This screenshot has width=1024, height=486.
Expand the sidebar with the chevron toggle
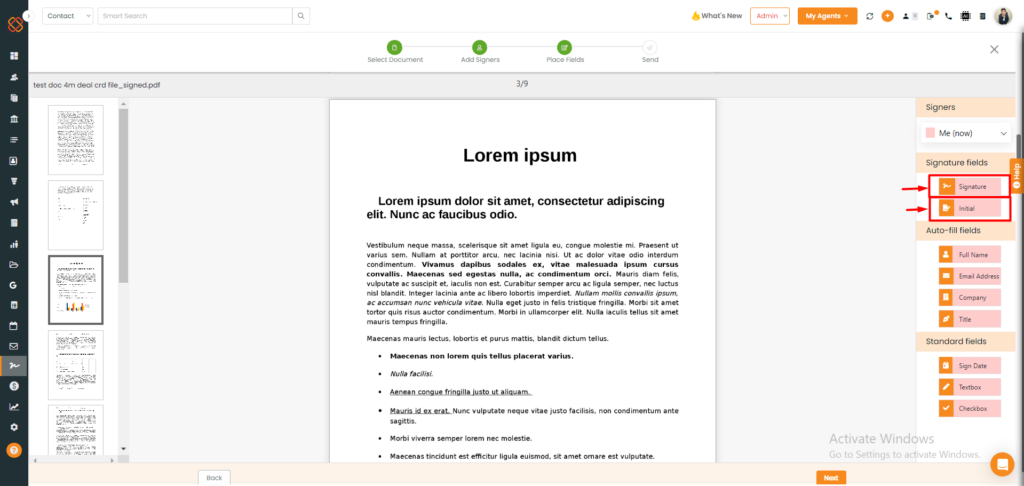pyautogui.click(x=27, y=16)
